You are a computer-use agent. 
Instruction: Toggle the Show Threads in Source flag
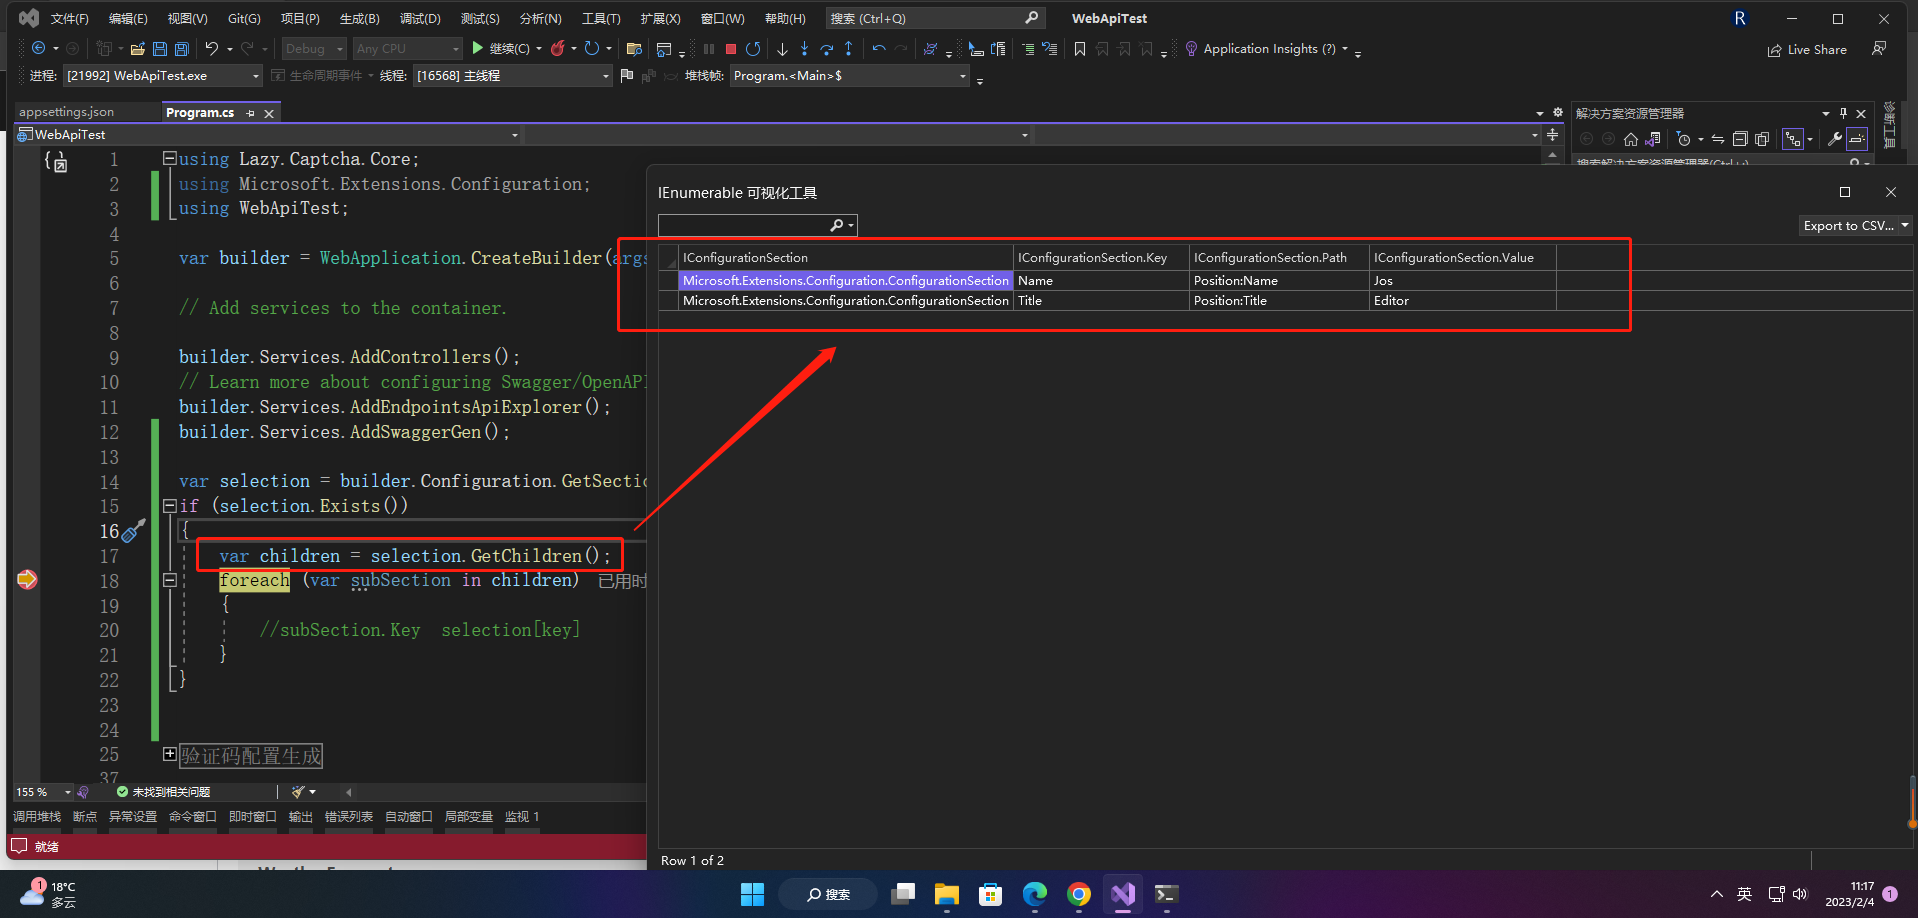627,75
